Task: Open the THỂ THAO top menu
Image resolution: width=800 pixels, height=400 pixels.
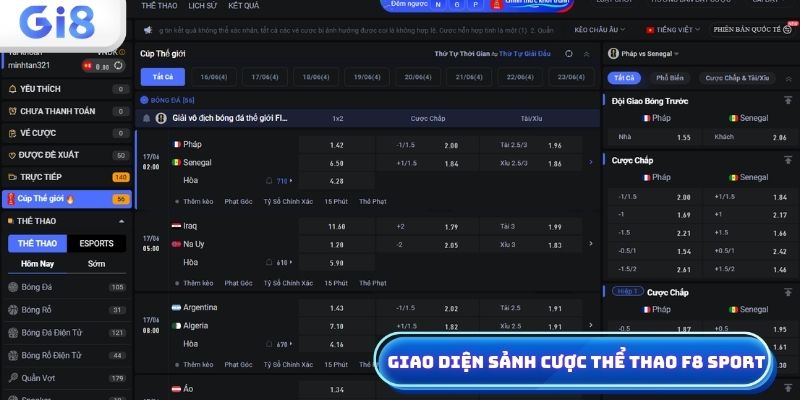Action: (159, 6)
